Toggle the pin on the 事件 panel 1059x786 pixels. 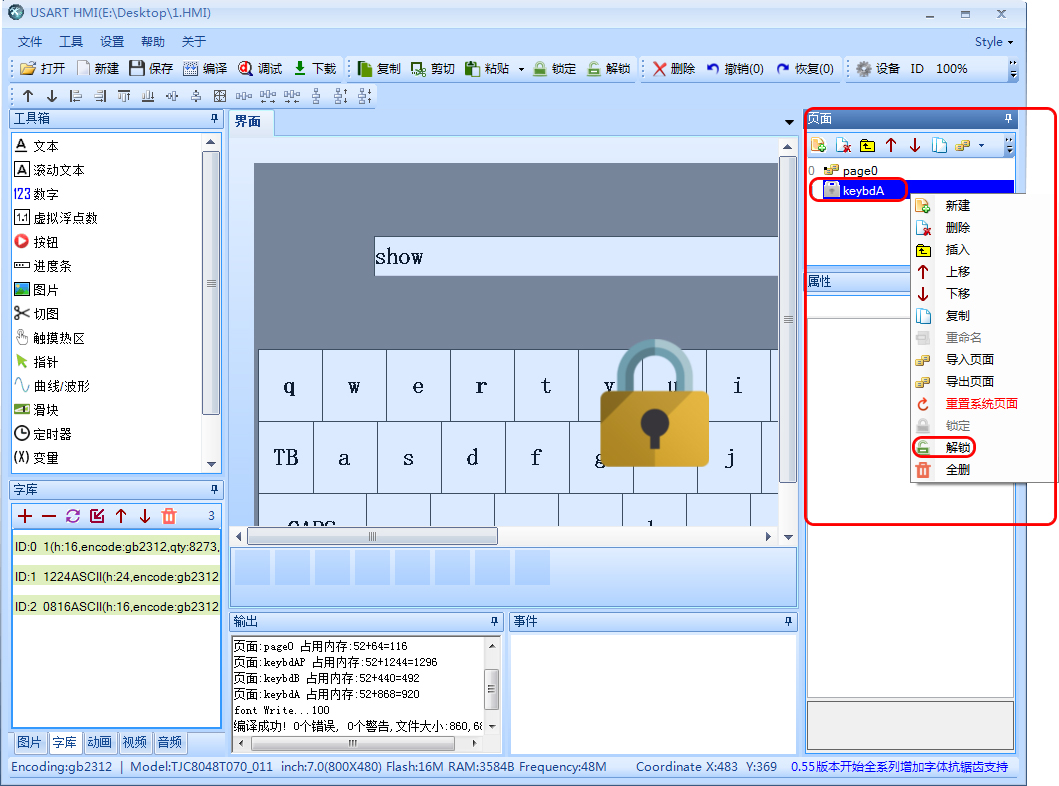[789, 622]
